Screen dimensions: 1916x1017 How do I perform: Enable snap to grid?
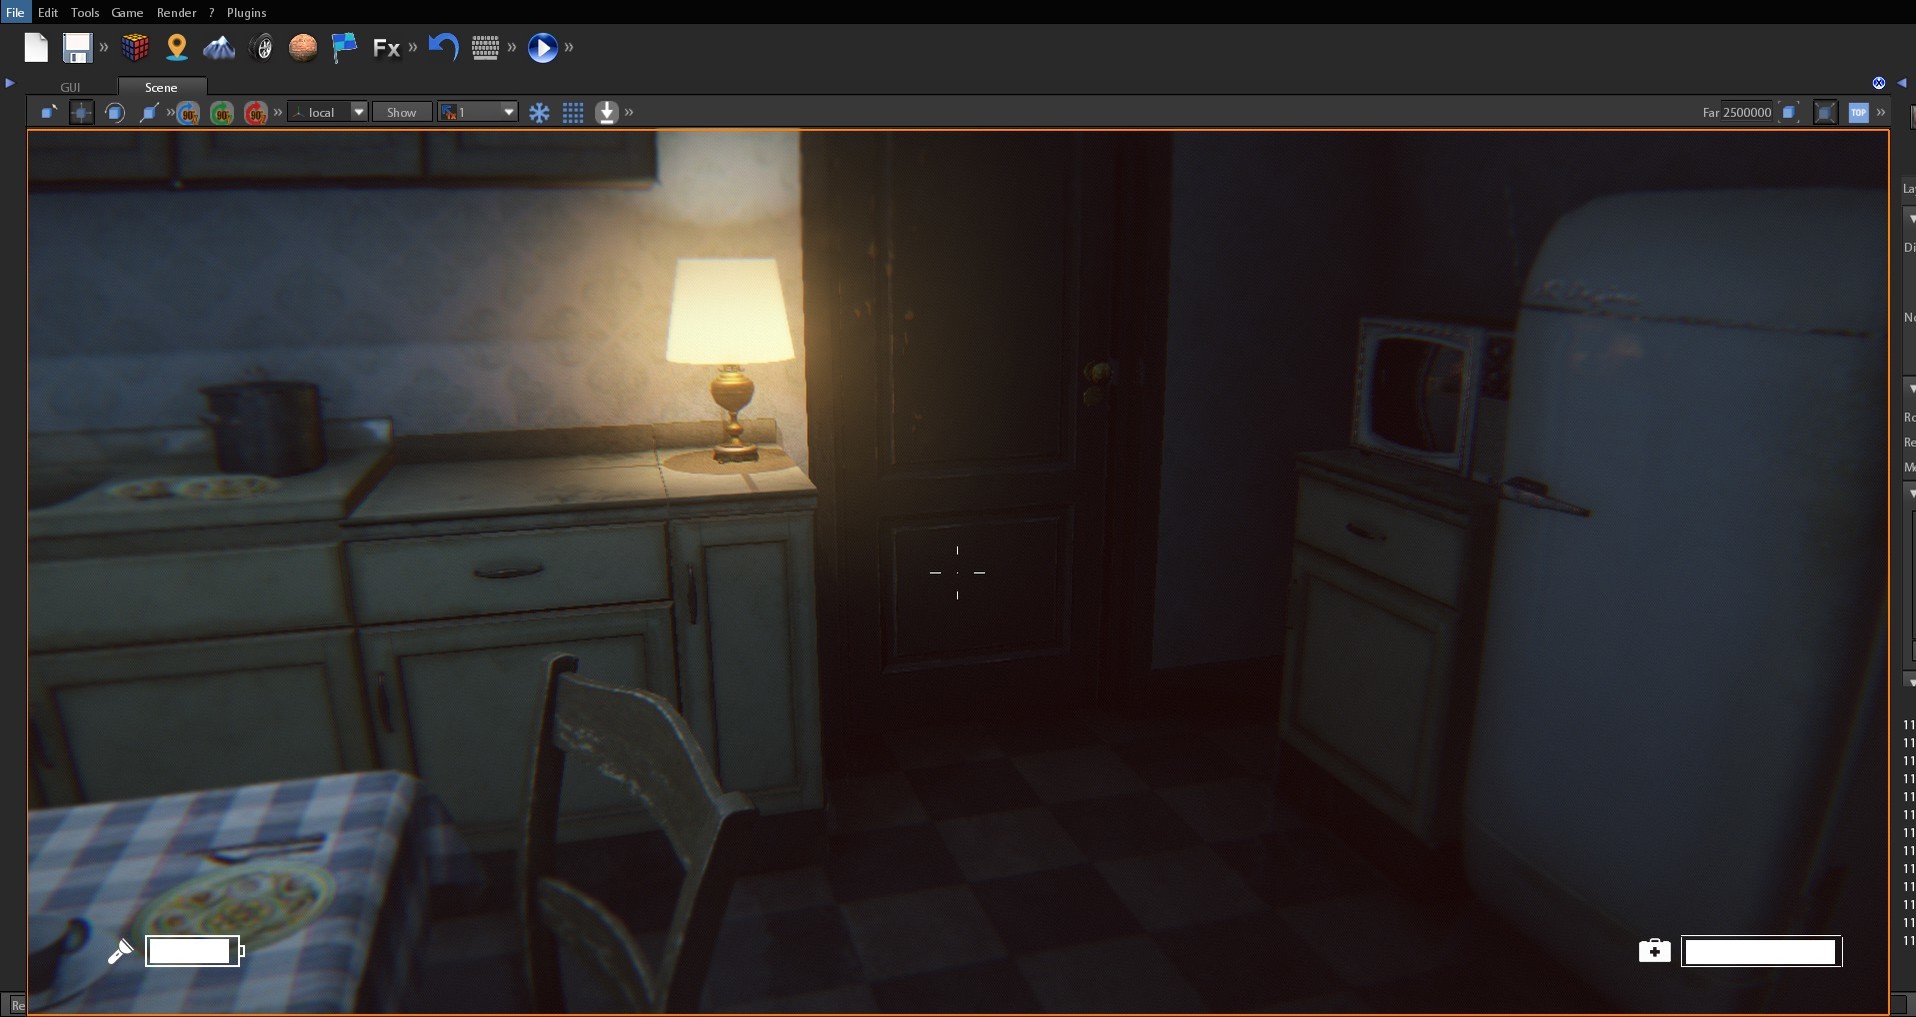tap(573, 112)
